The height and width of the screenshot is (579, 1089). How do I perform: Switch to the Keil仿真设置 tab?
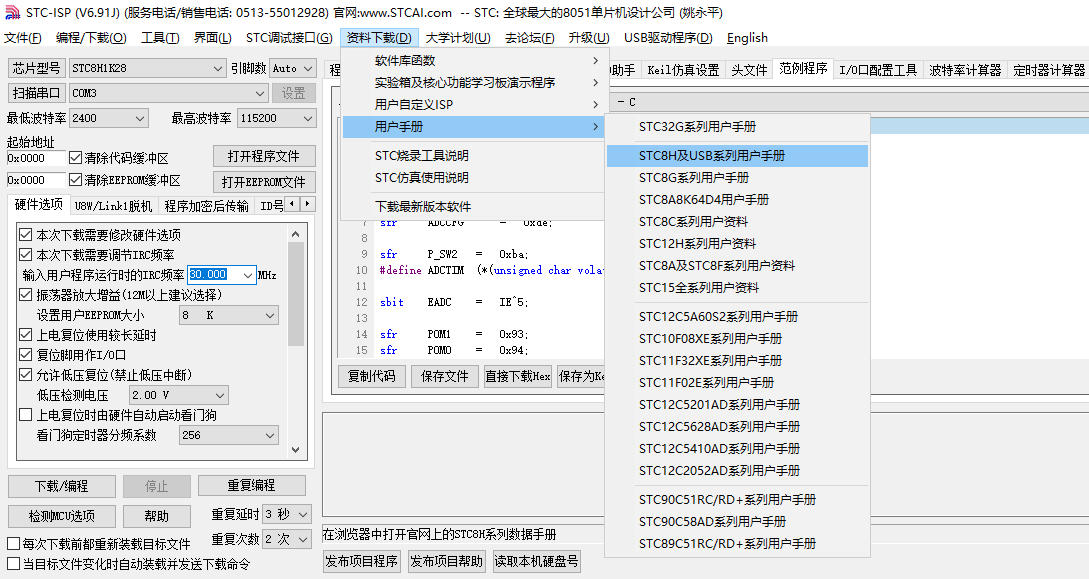pyautogui.click(x=683, y=69)
